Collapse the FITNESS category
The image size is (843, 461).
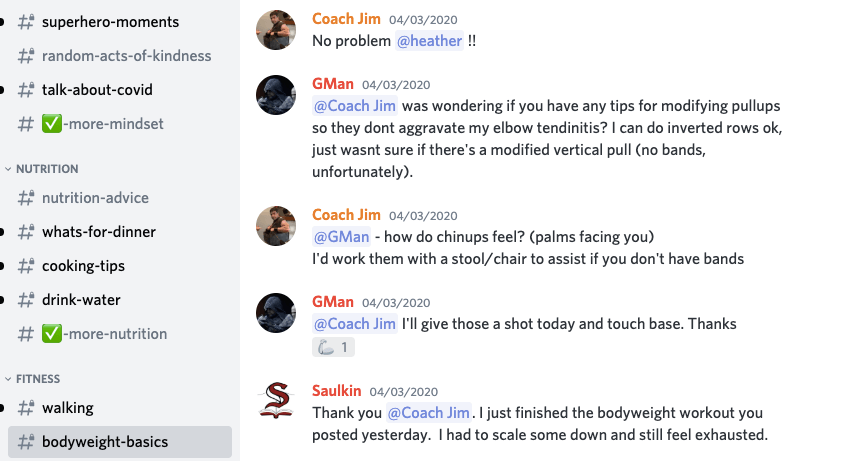(38, 379)
